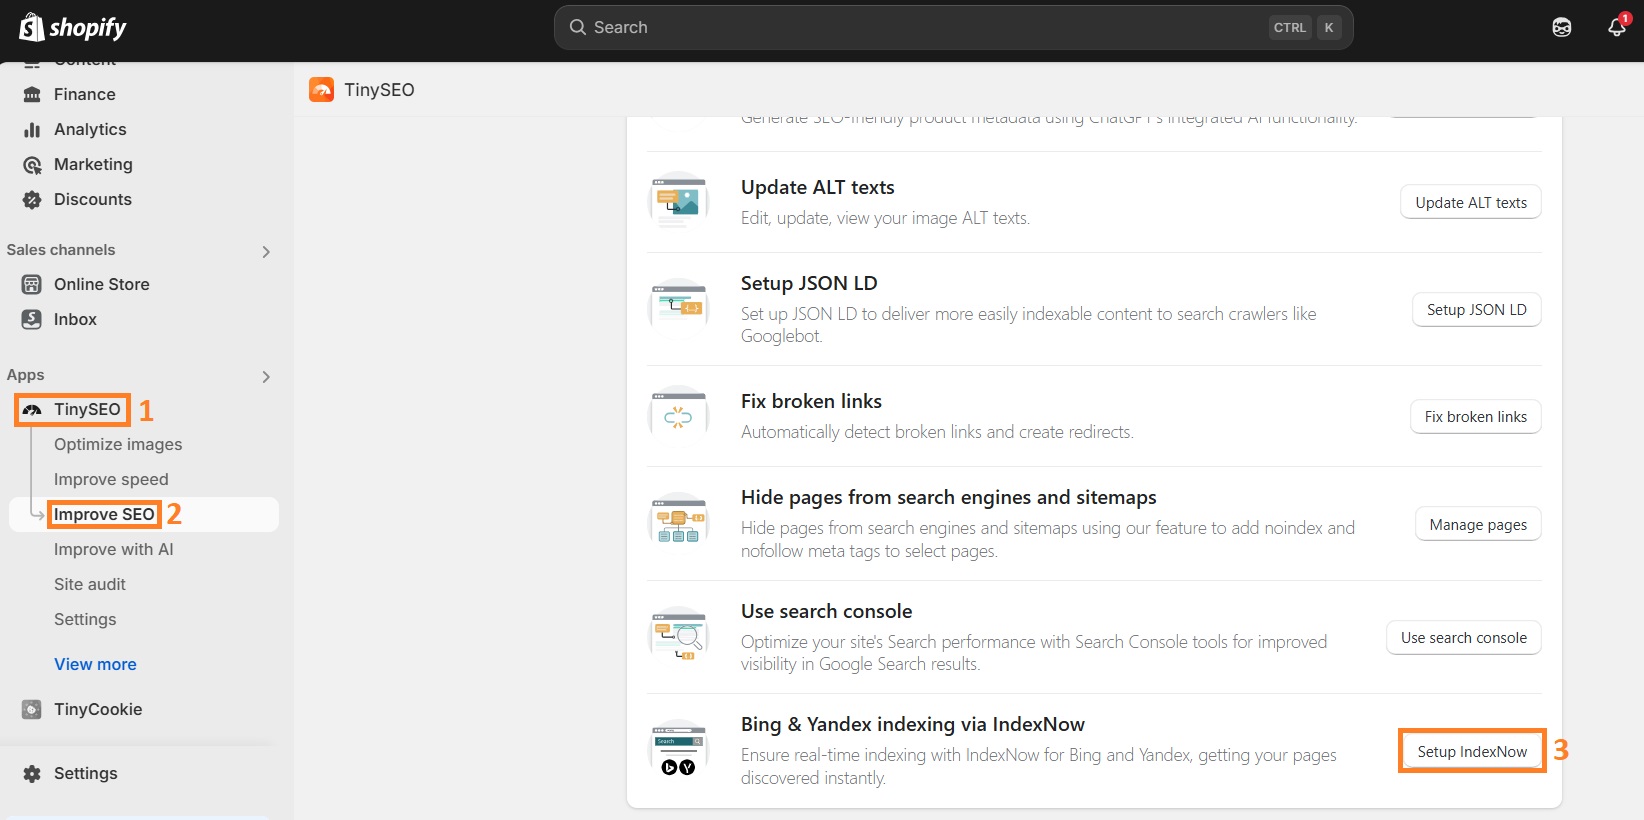Click the Settings gear icon

(x=32, y=773)
